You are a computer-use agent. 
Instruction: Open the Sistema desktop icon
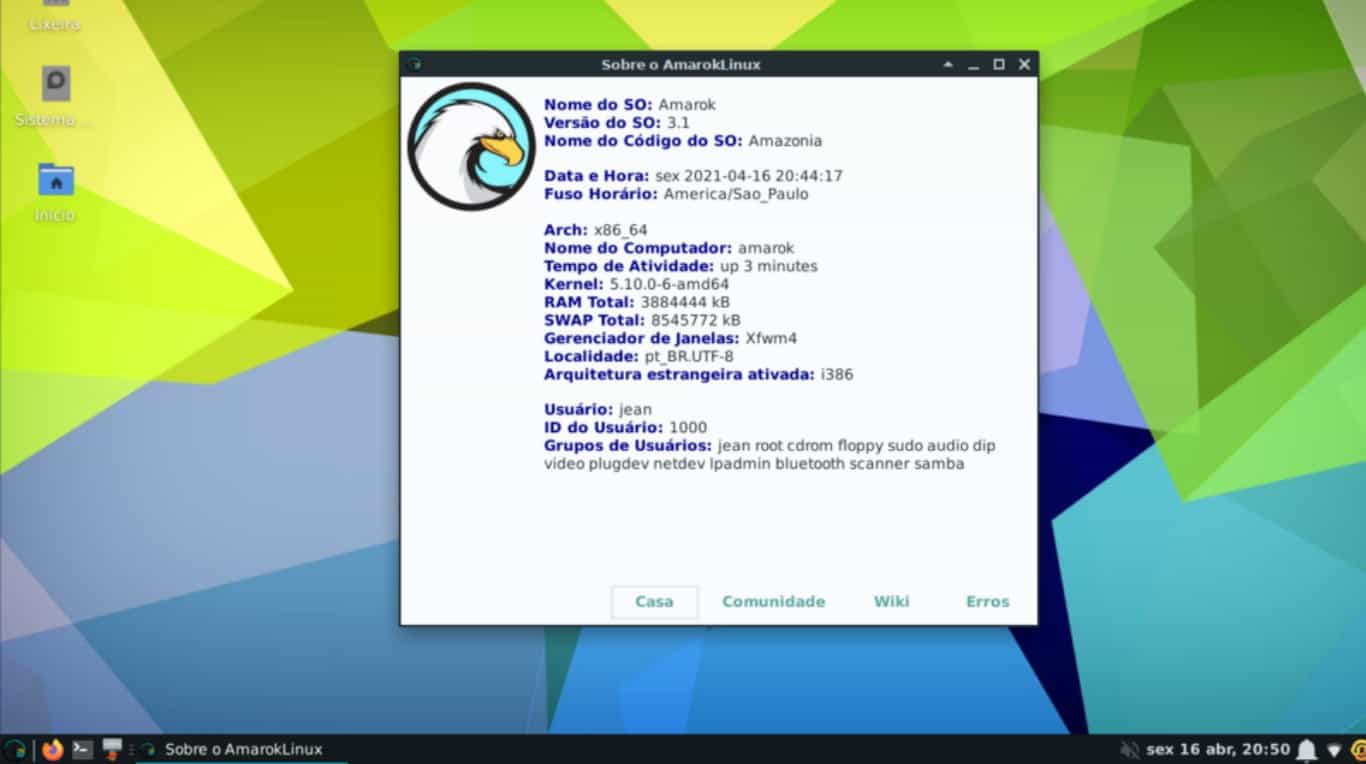point(55,96)
